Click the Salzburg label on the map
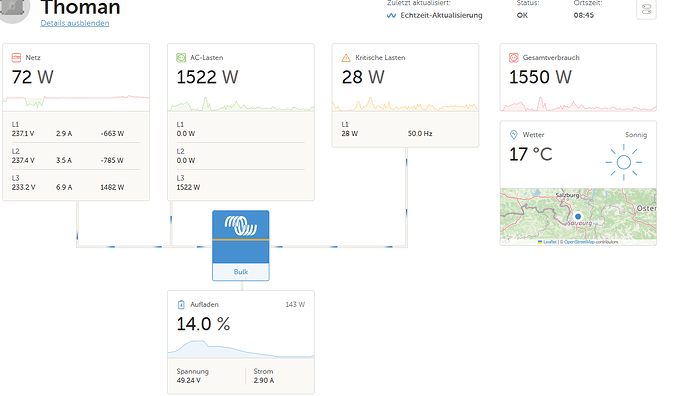Viewport: 689px width, 396px height. tap(567, 195)
